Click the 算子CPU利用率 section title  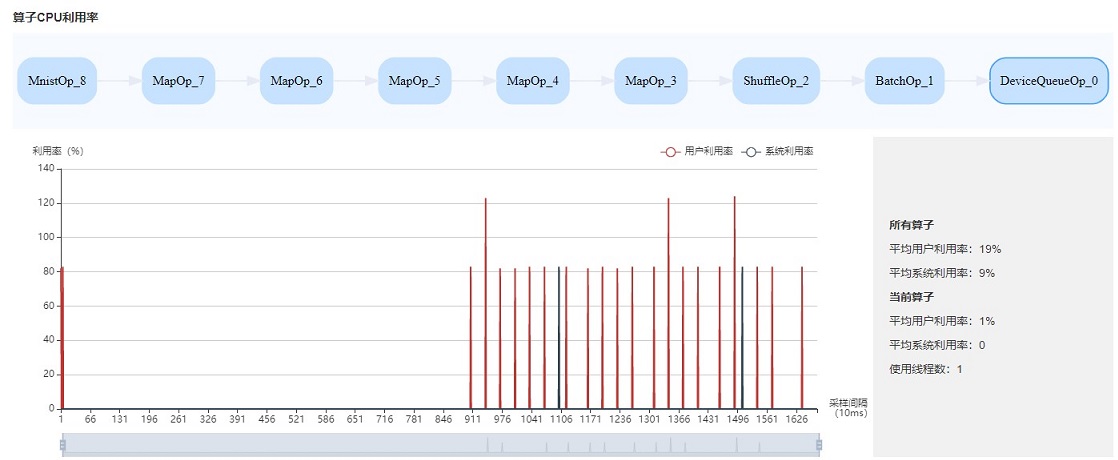(x=55, y=18)
